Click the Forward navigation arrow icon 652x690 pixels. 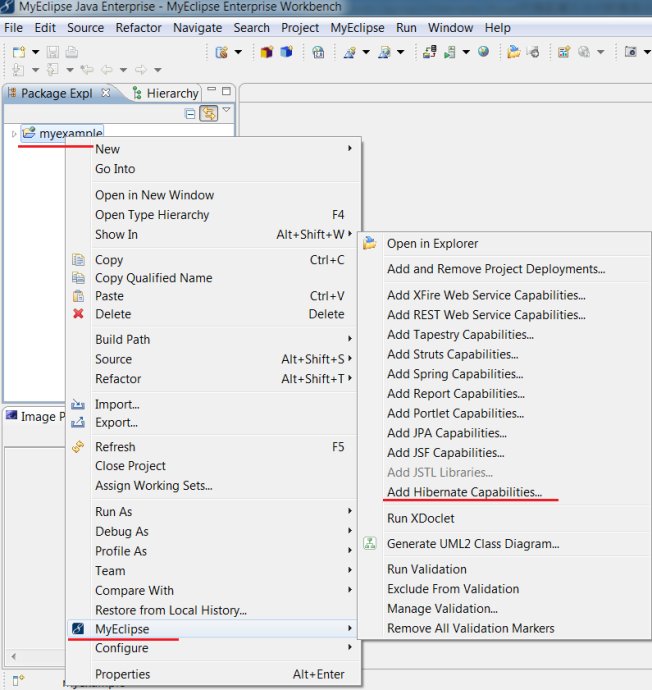141,70
